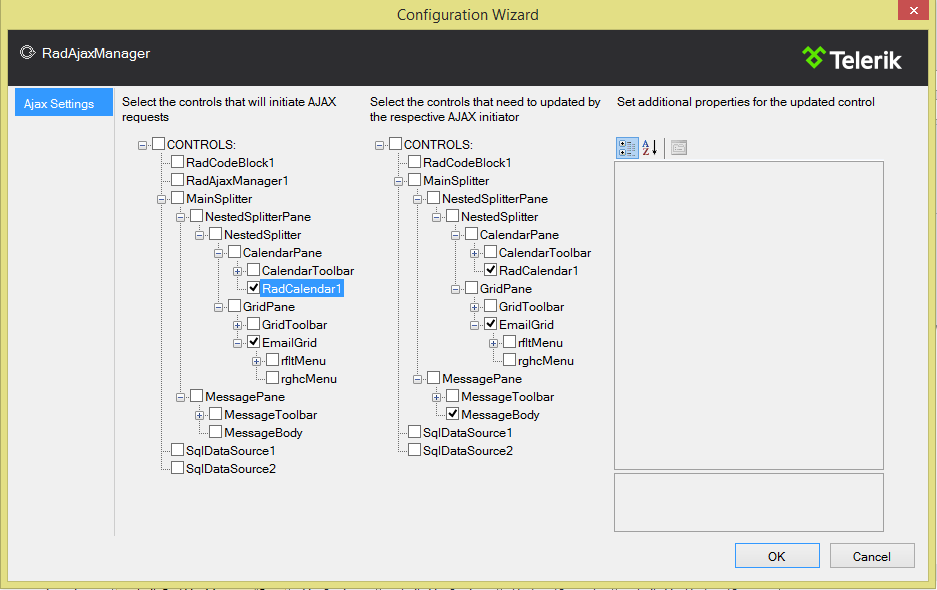Collapse MessagePane in updated controls tree

[x=418, y=379]
